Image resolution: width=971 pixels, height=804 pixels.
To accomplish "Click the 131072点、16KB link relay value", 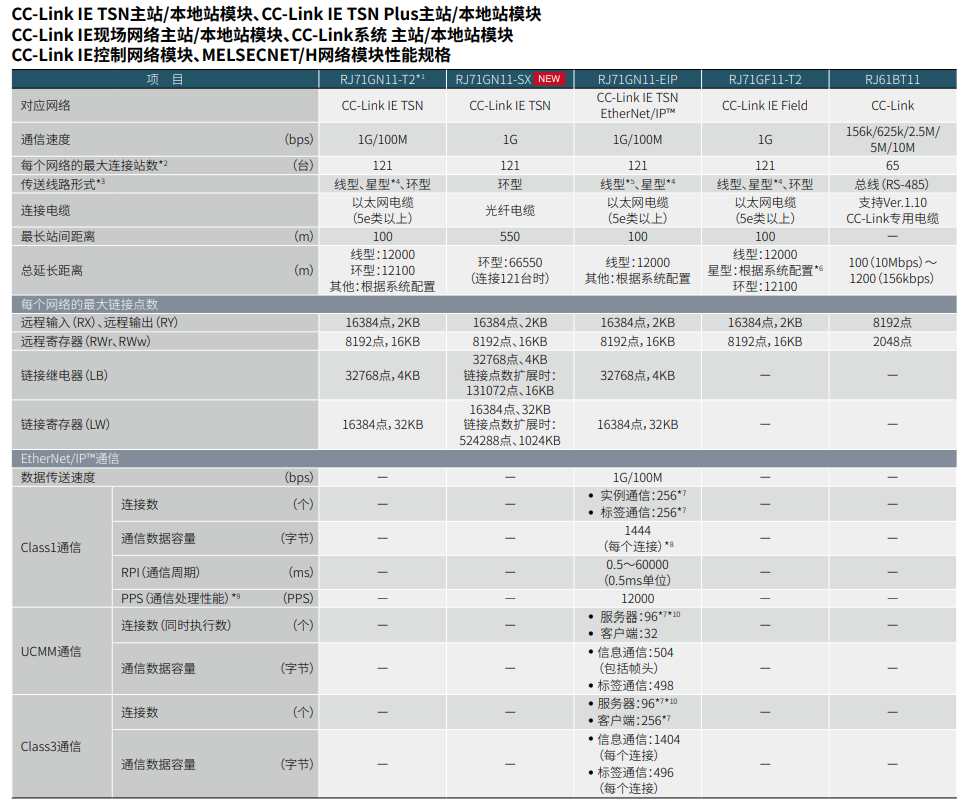I will coord(510,391).
